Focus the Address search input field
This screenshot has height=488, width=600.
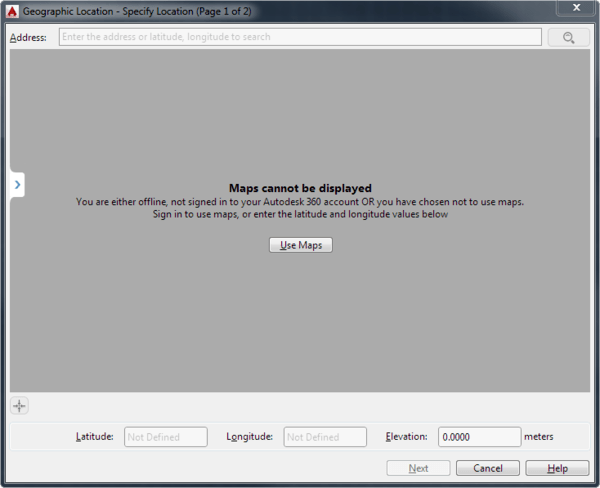(x=300, y=37)
